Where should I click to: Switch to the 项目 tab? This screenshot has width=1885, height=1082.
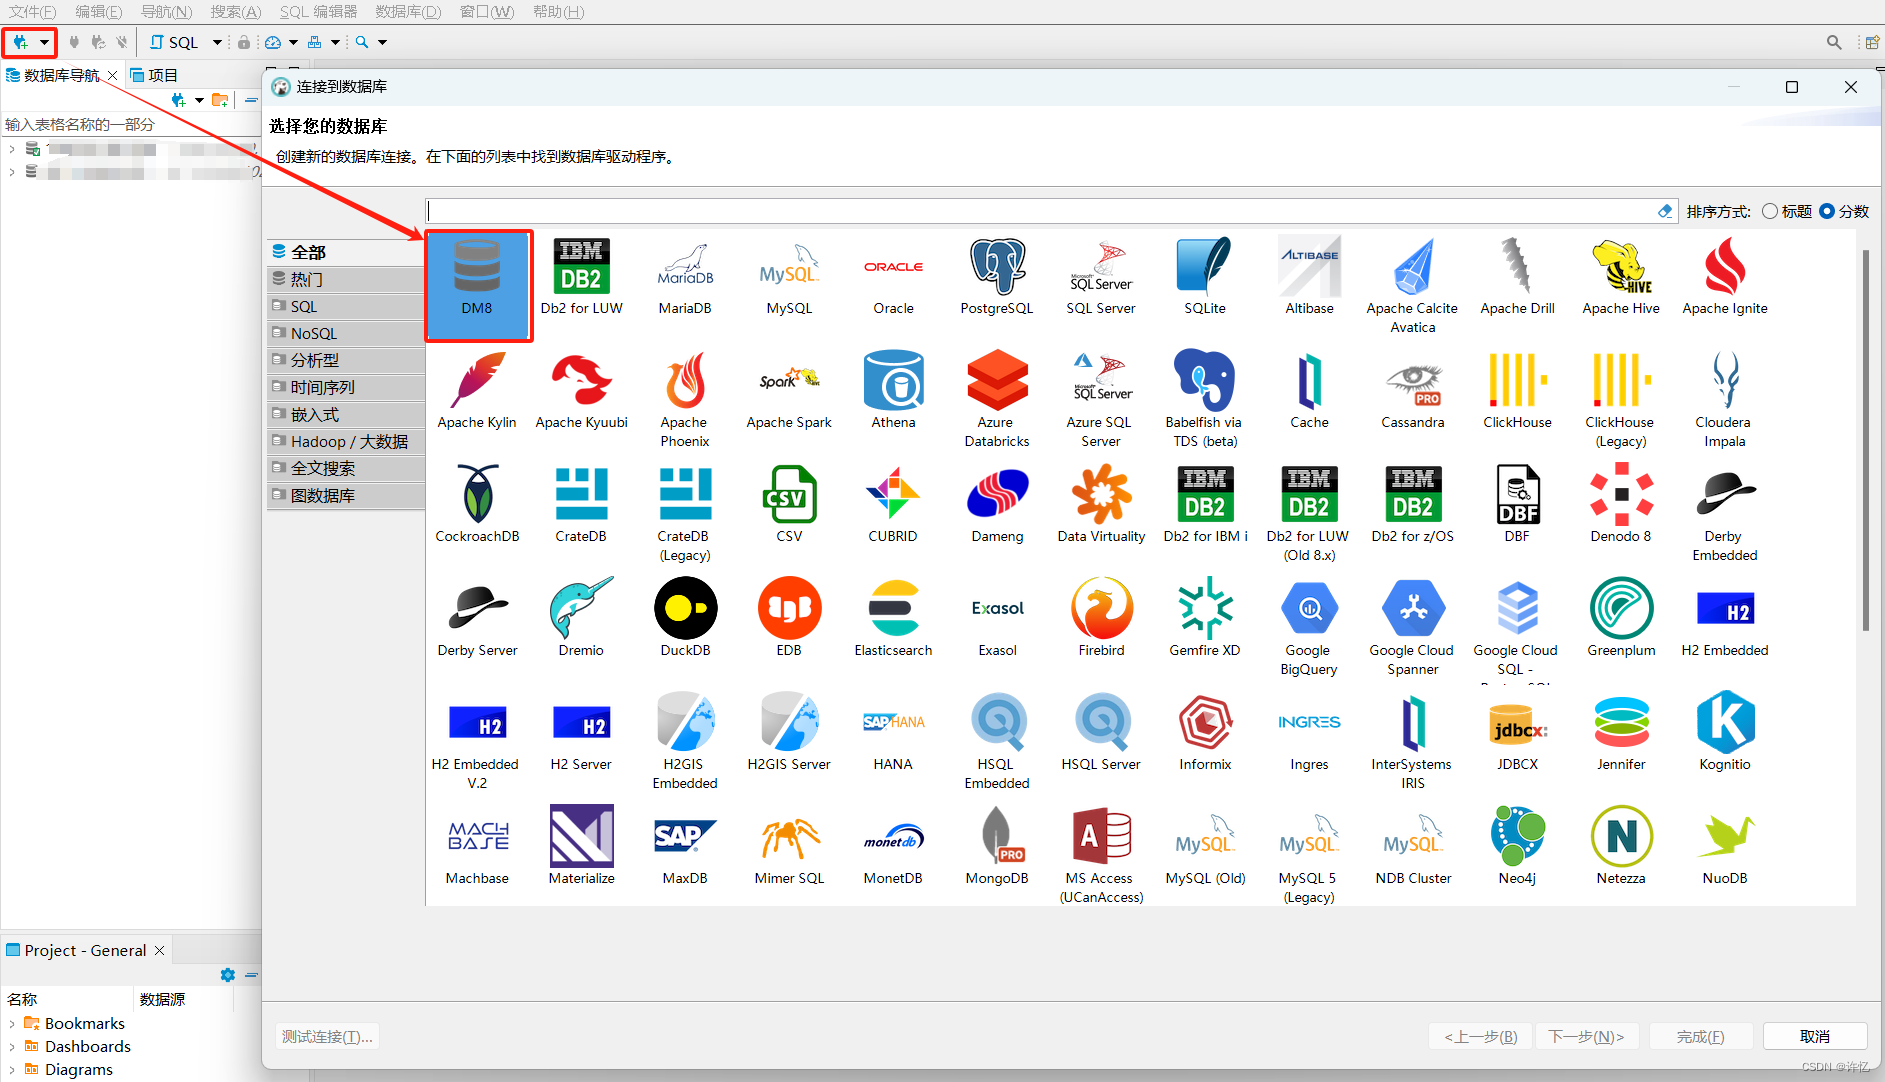(154, 75)
